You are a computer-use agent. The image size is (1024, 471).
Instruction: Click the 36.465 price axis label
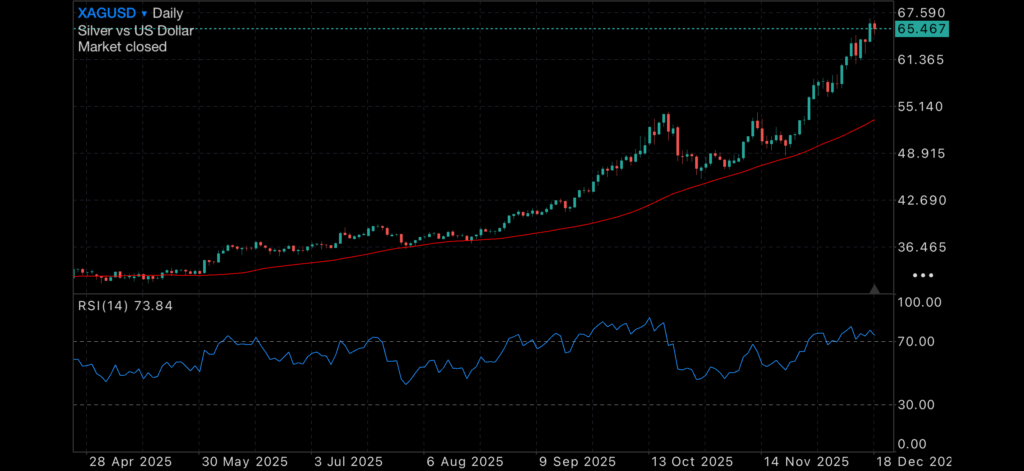[x=921, y=248]
